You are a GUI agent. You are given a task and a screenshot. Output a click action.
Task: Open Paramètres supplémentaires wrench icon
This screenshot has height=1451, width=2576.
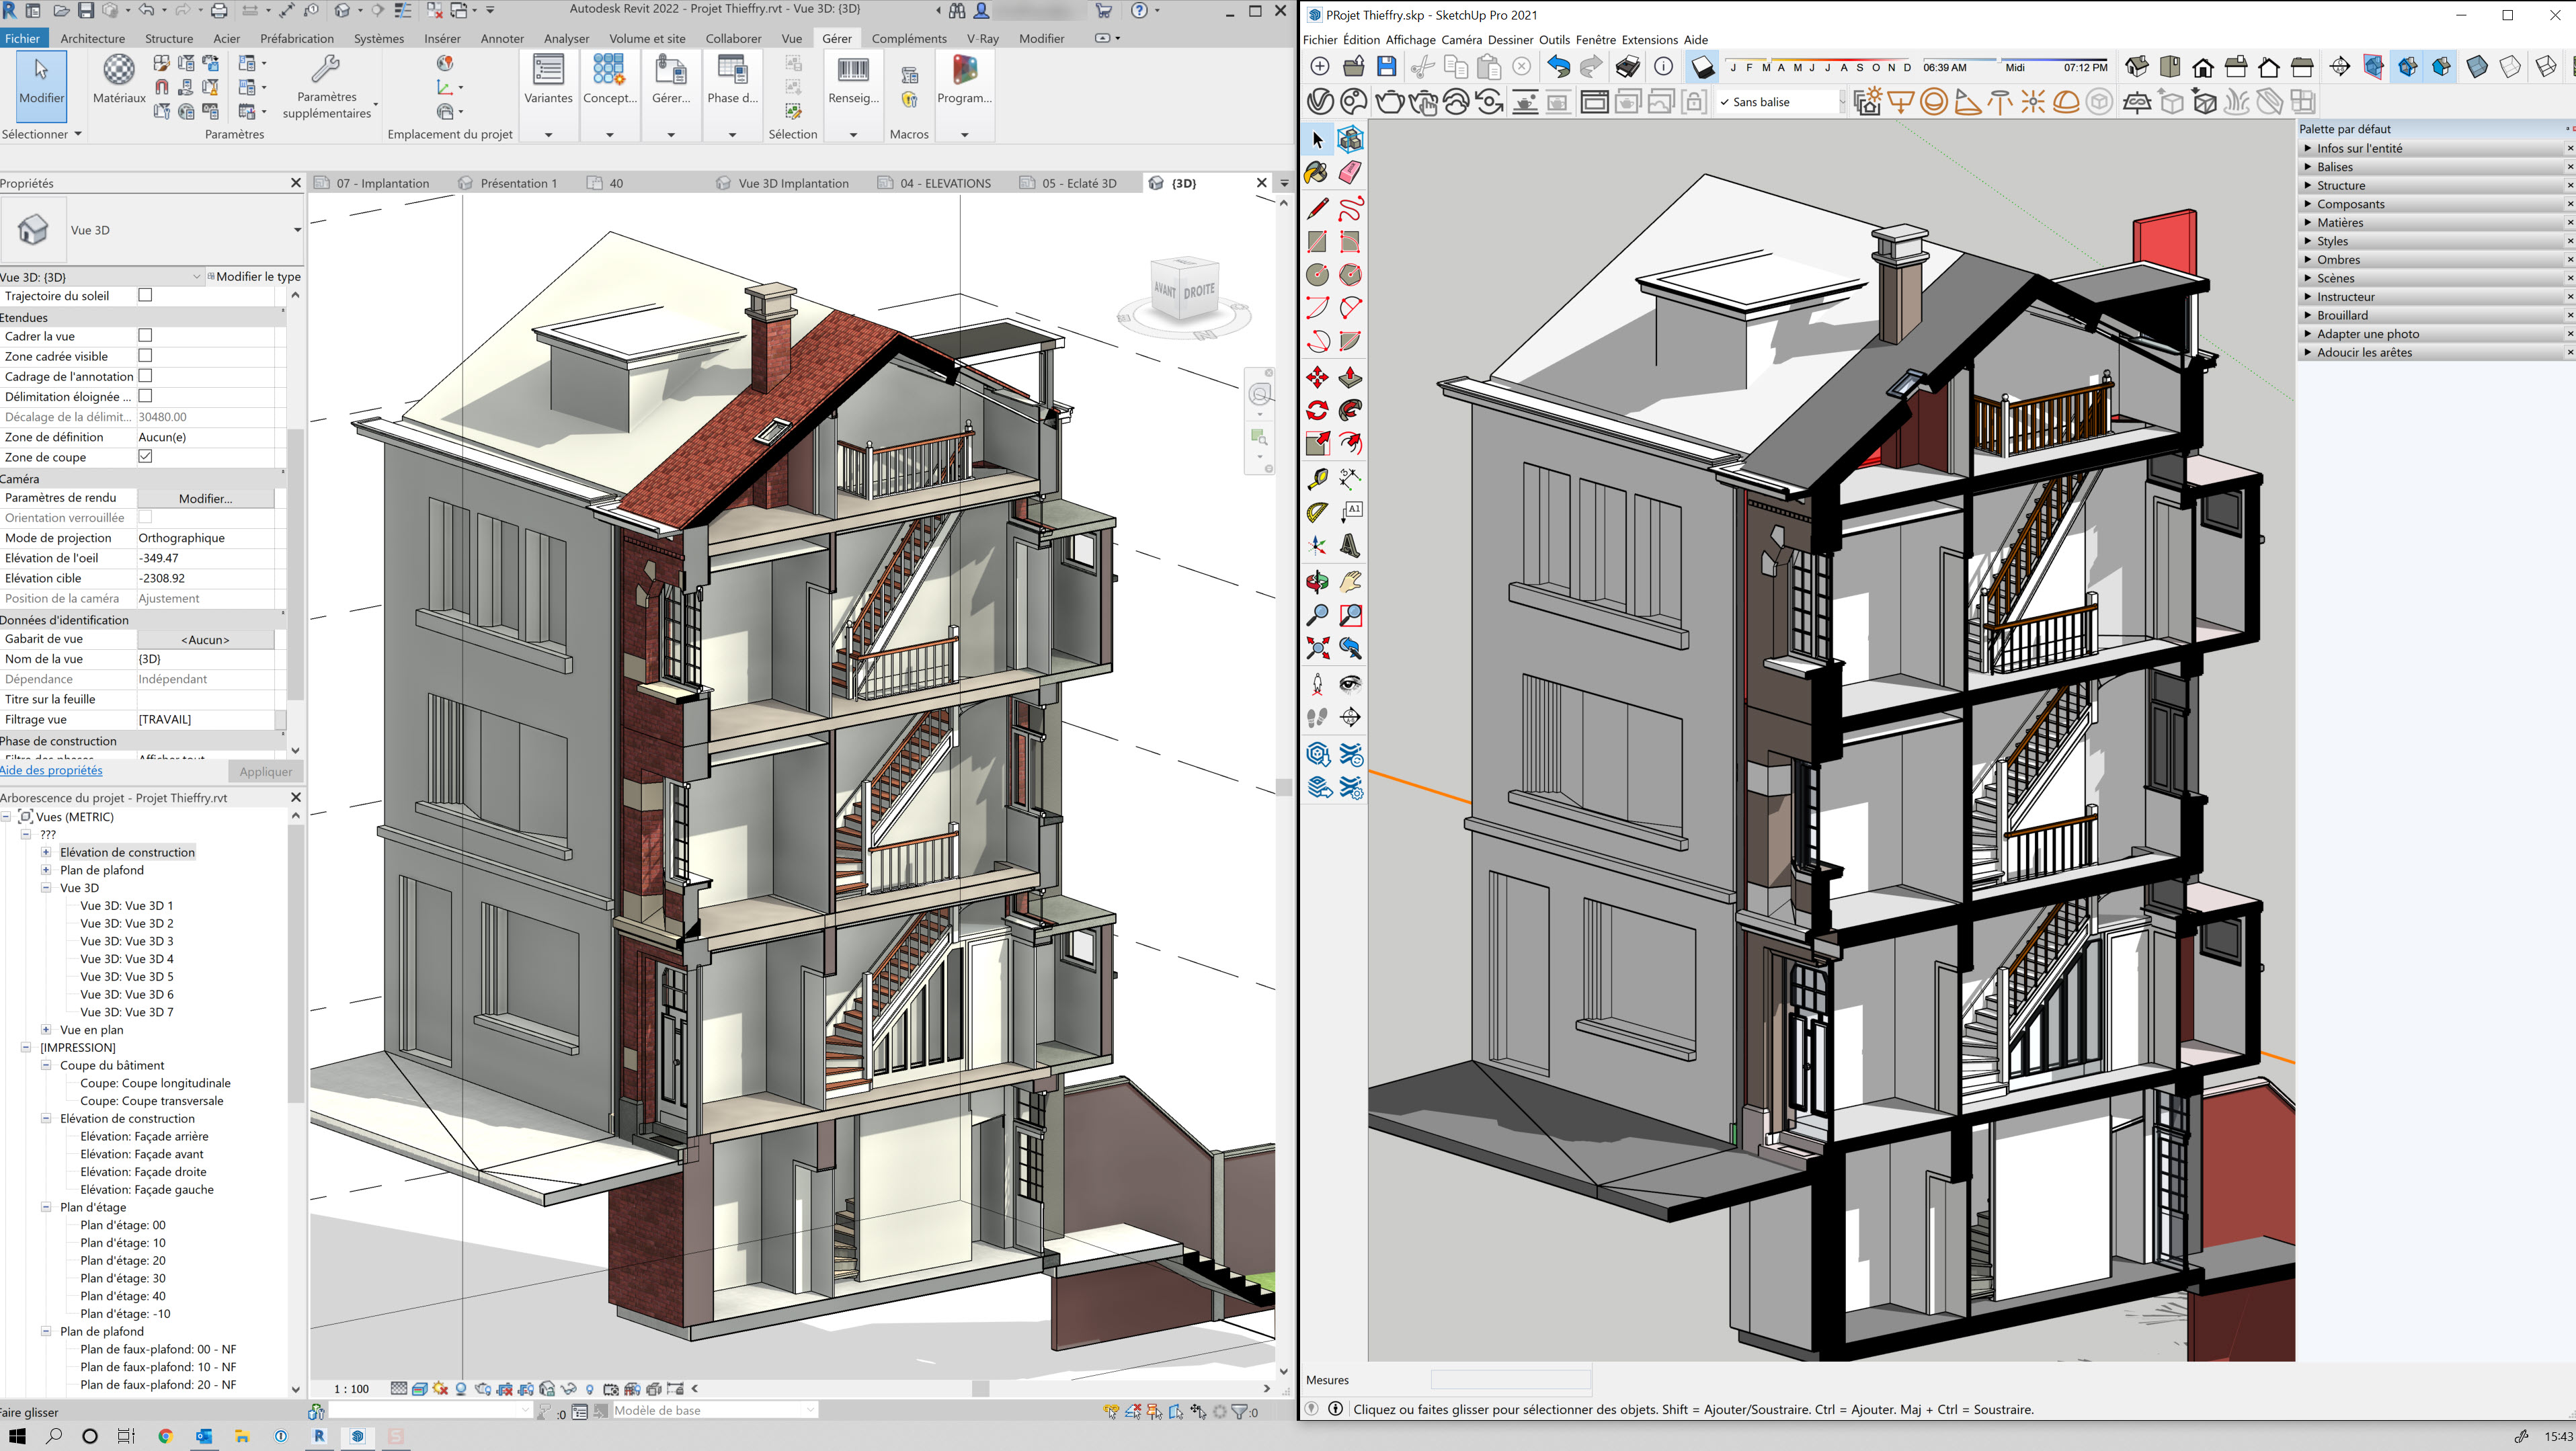(326, 70)
